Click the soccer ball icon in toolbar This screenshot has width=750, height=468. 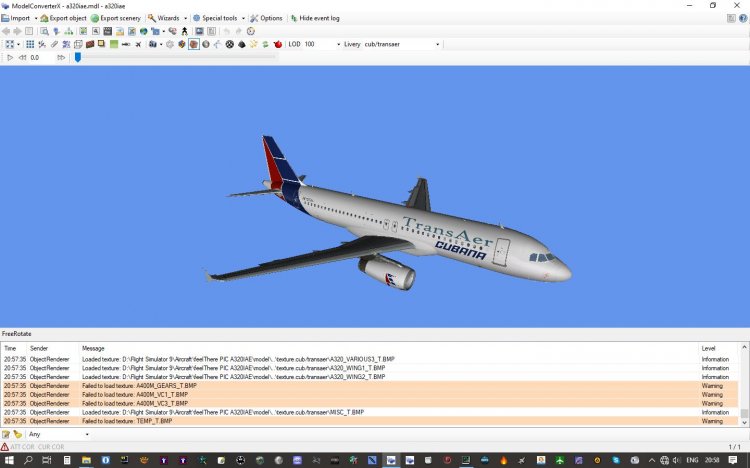click(x=229, y=44)
